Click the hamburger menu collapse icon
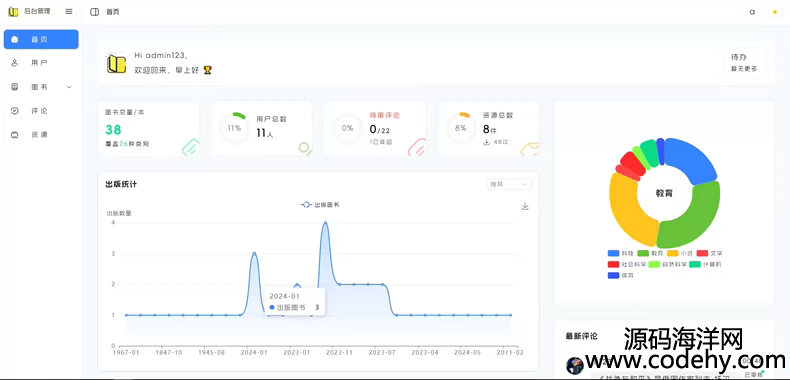This screenshot has width=790, height=380. (x=69, y=11)
